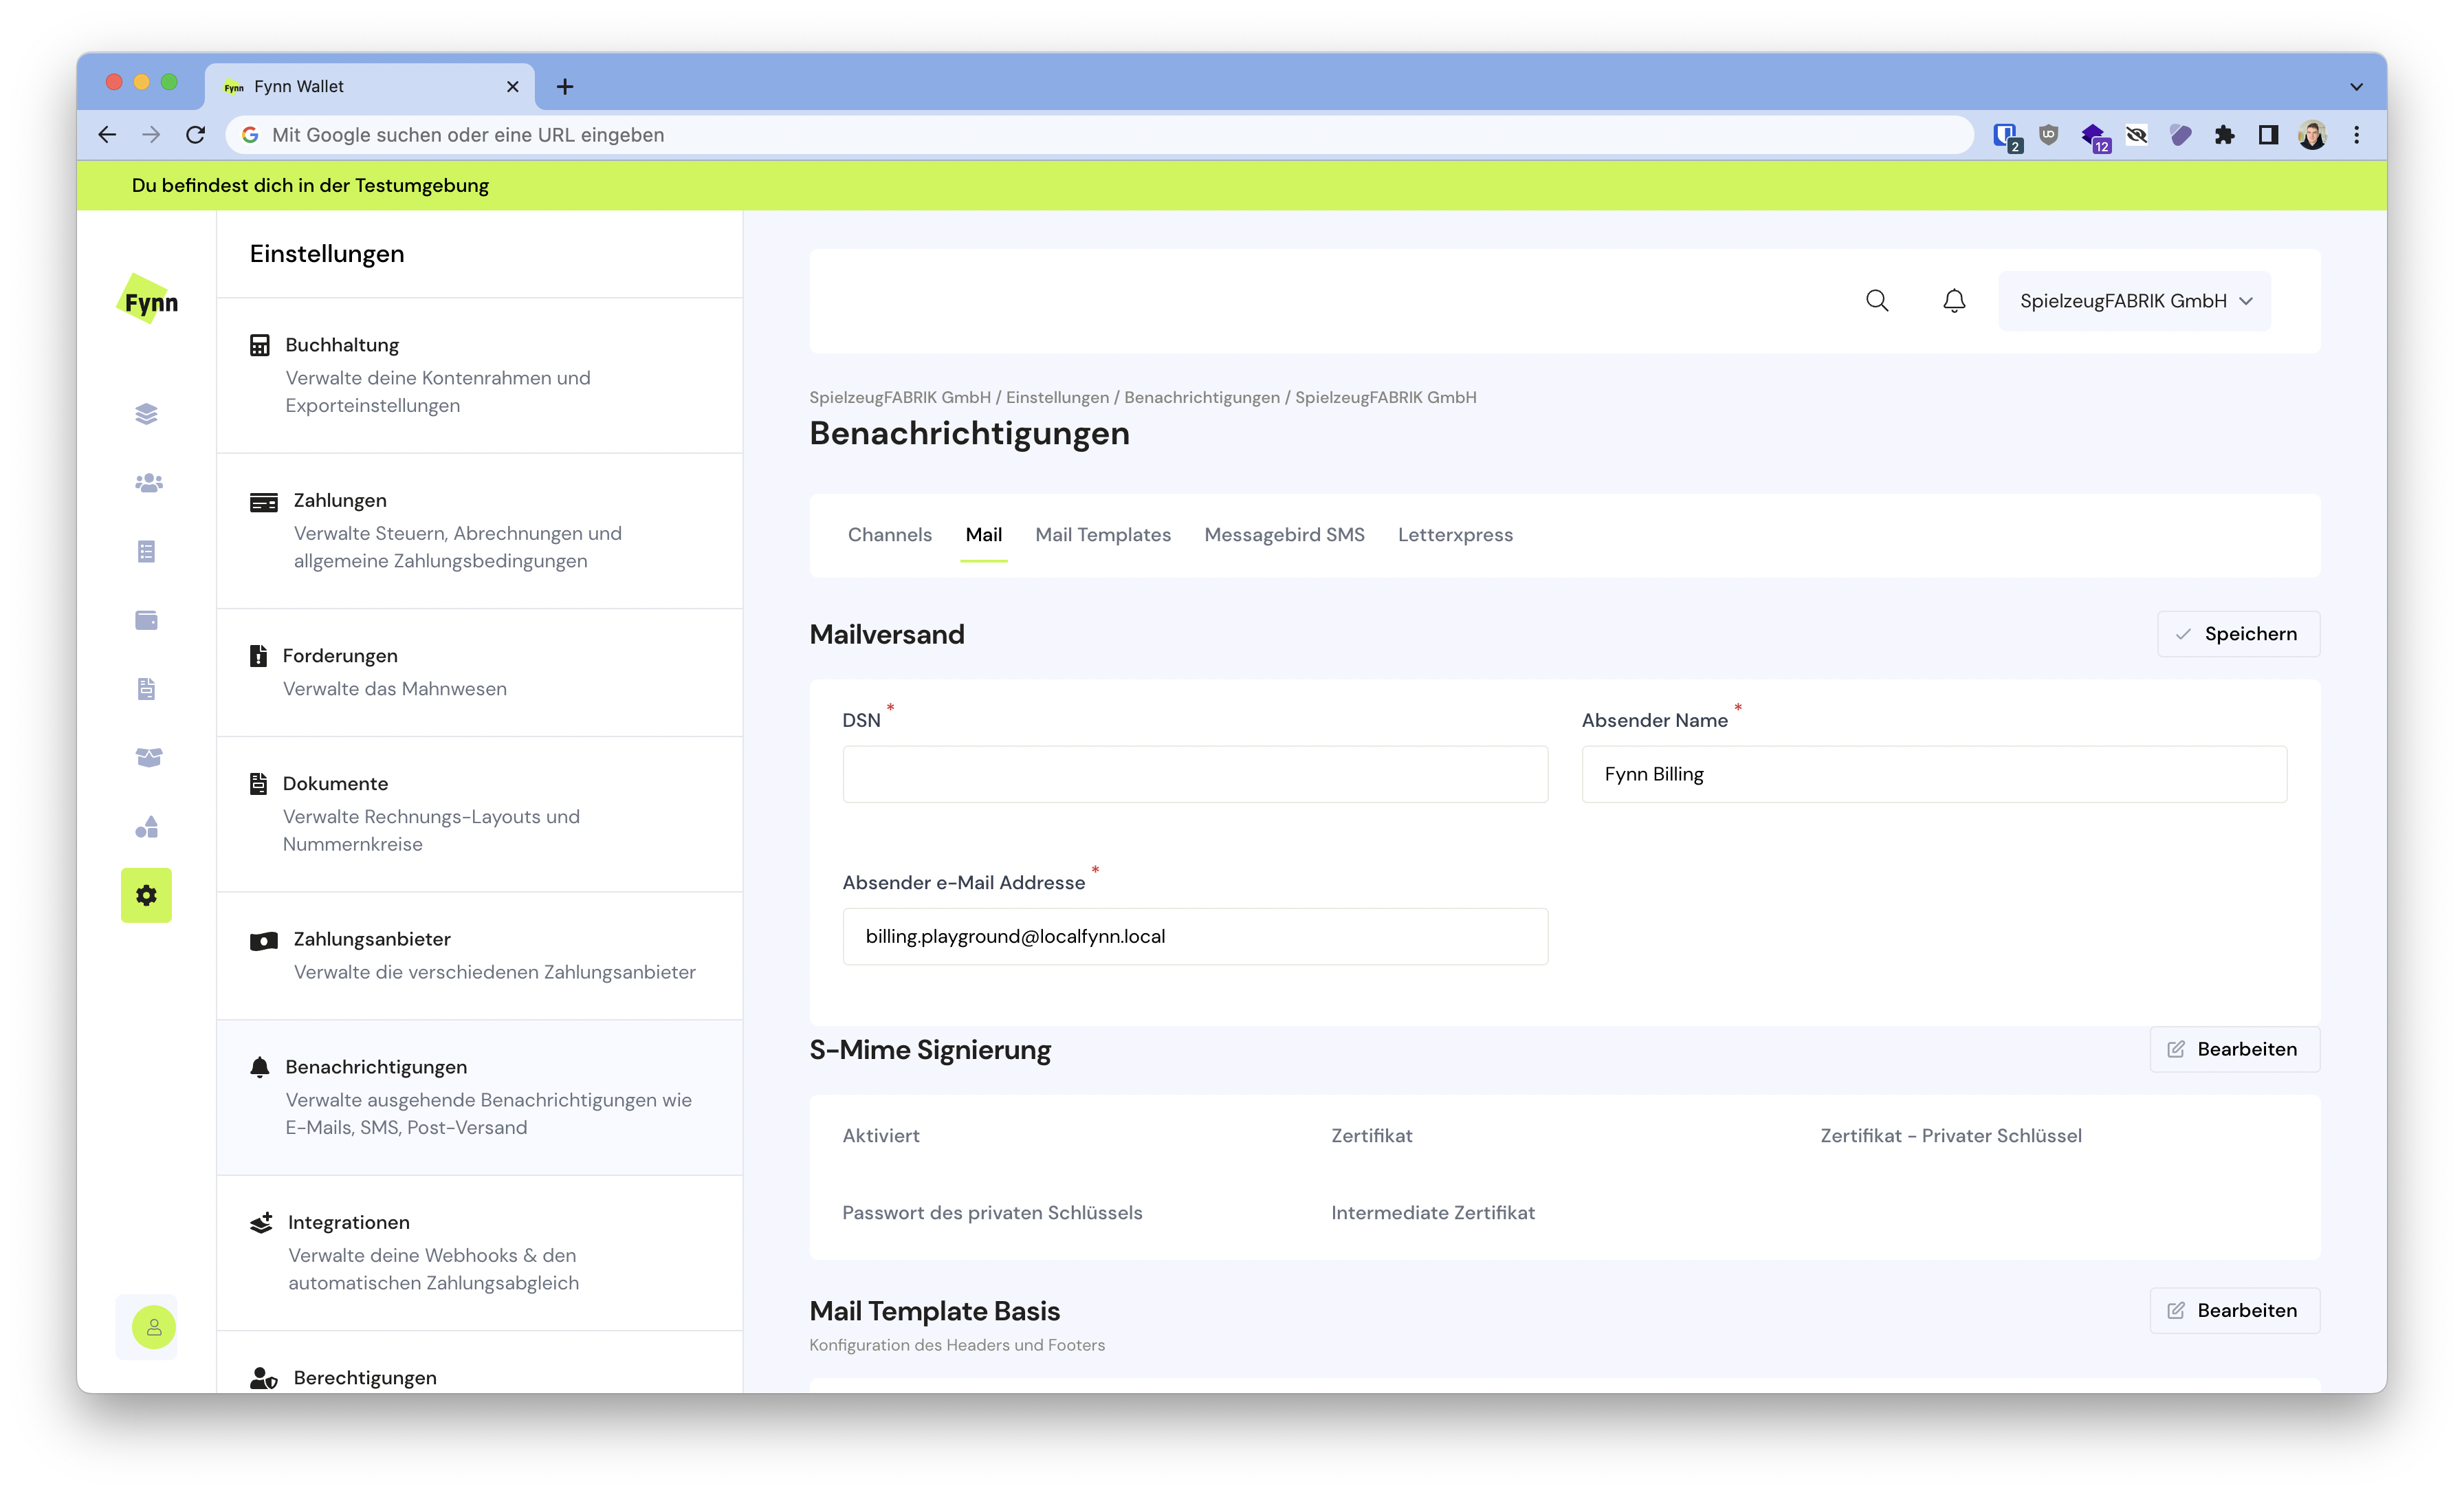This screenshot has height=1495, width=2464.
Task: Open the Chrome profile avatar
Action: (x=2312, y=135)
